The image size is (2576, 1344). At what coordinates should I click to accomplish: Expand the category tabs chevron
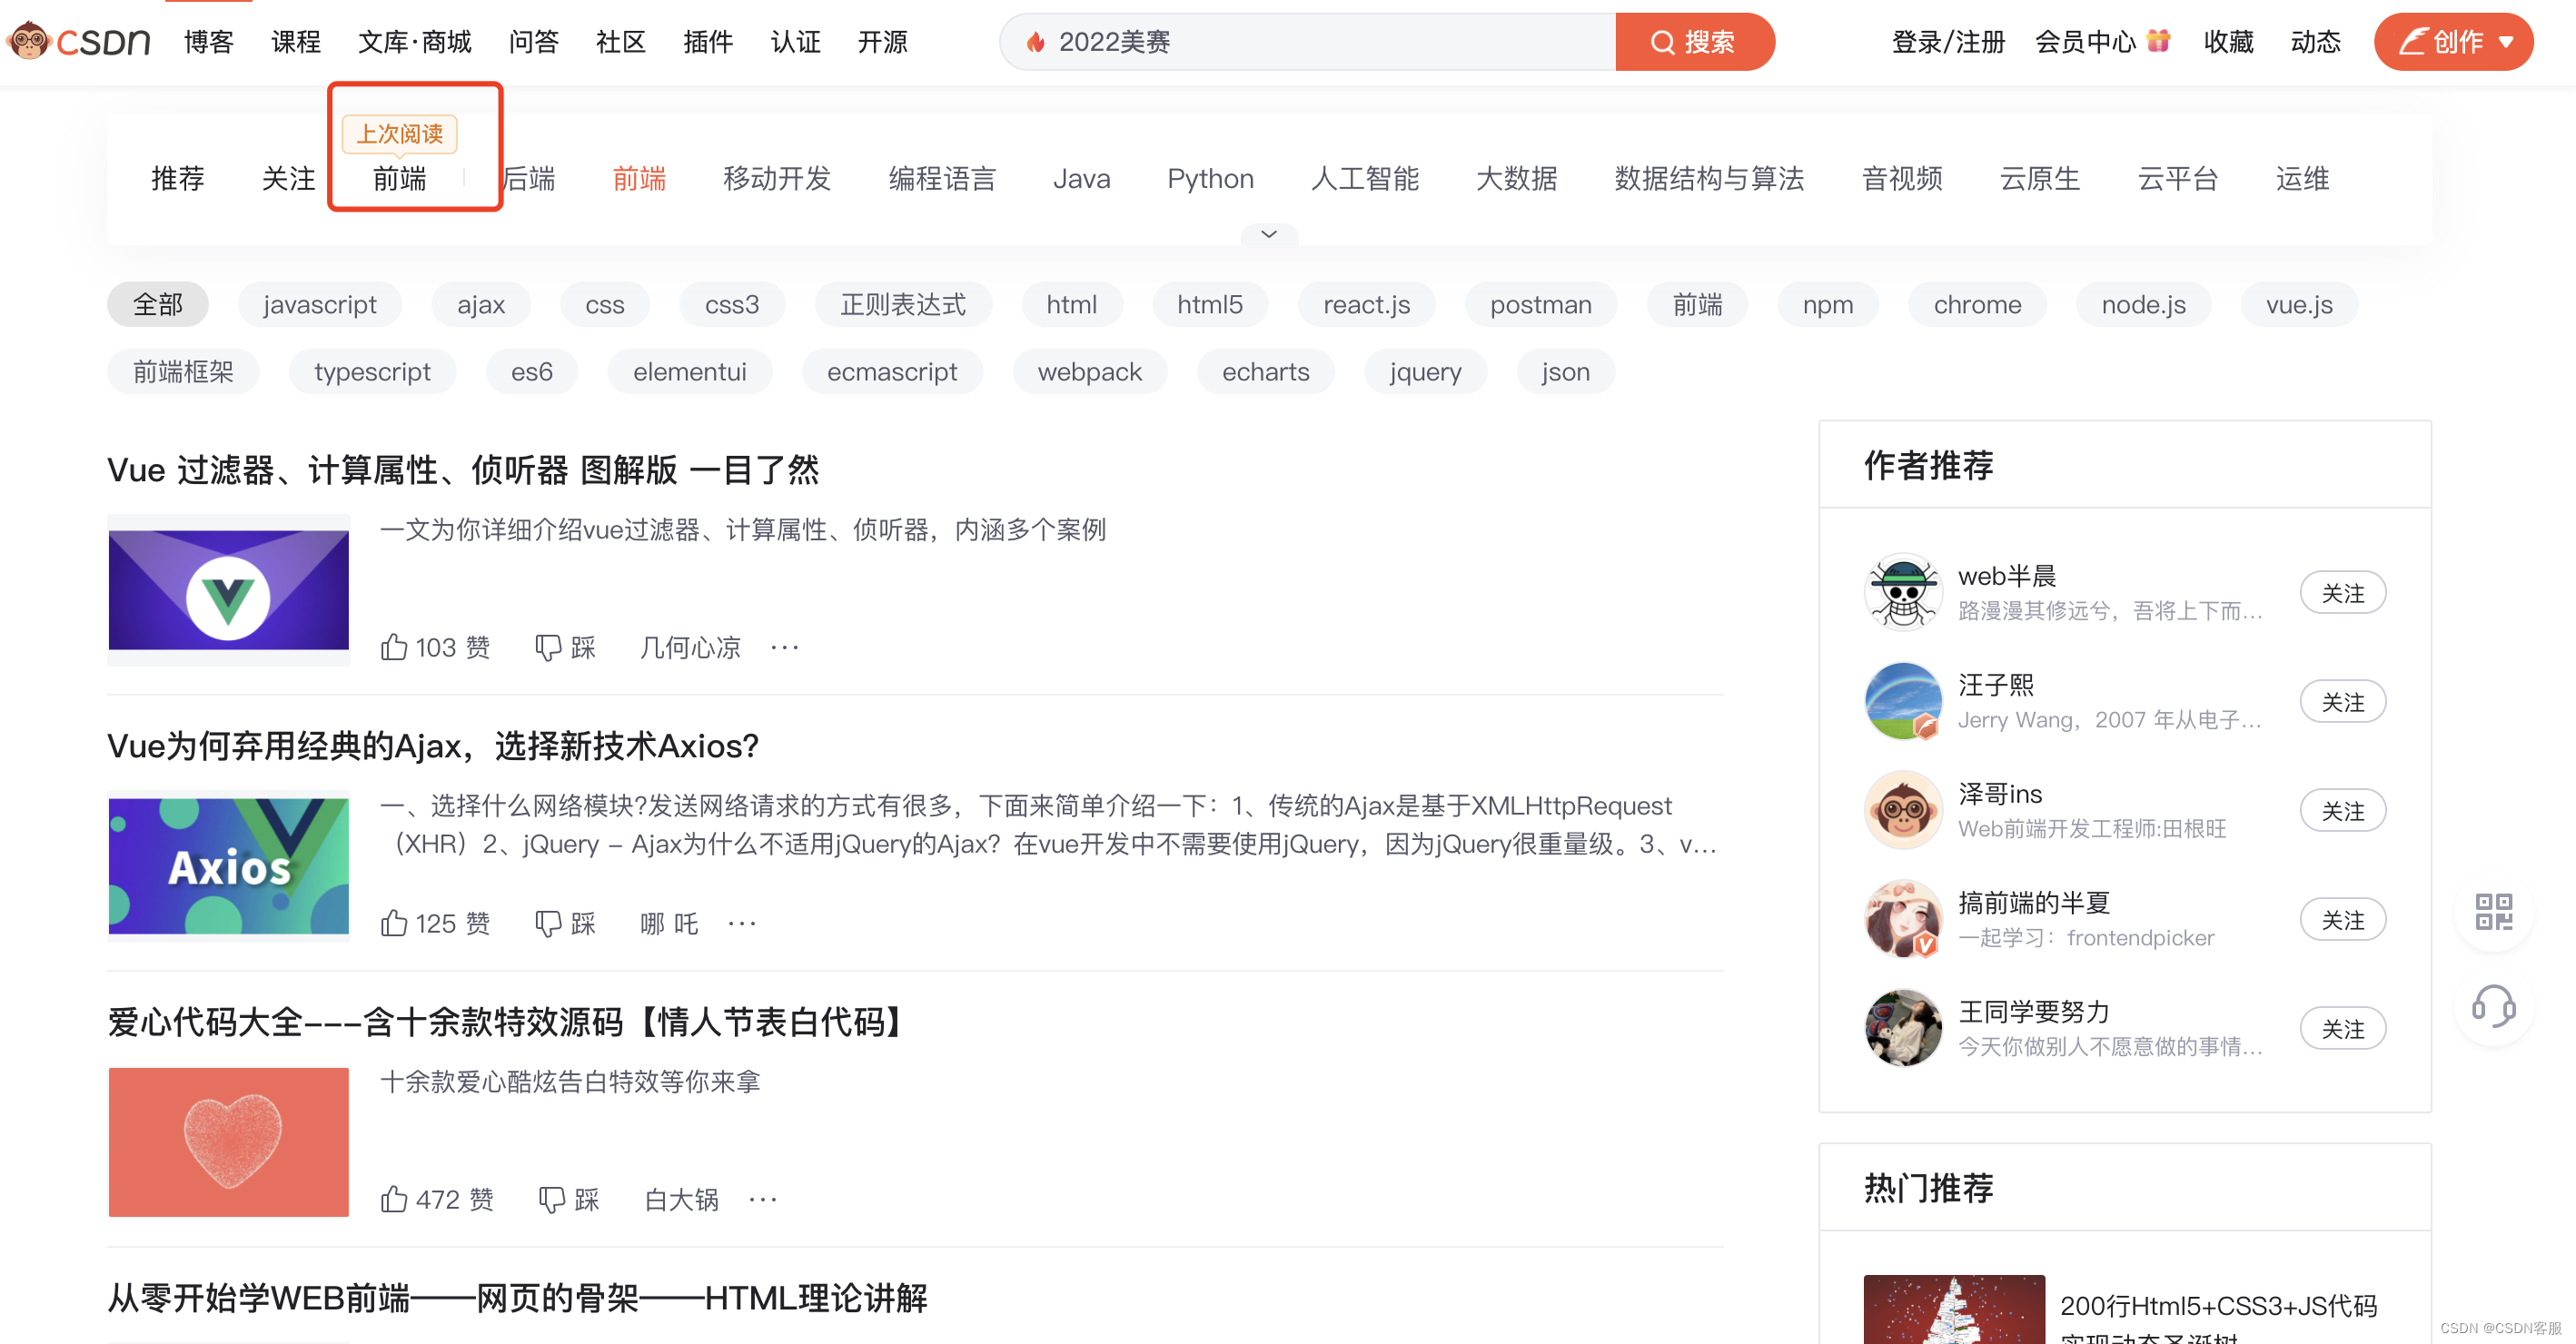tap(1269, 234)
